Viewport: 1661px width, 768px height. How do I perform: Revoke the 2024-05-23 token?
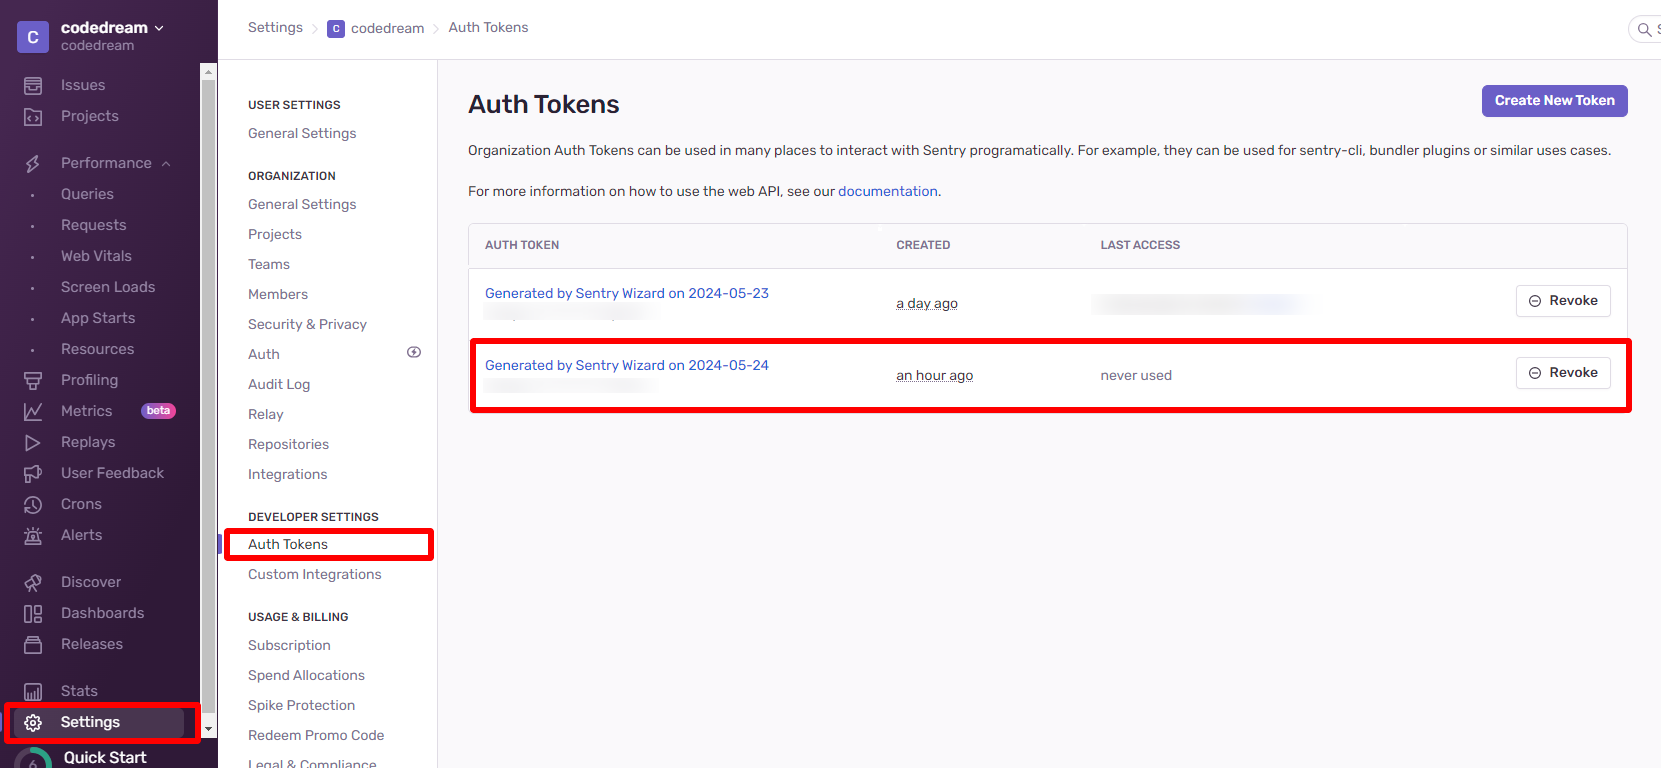(1563, 301)
